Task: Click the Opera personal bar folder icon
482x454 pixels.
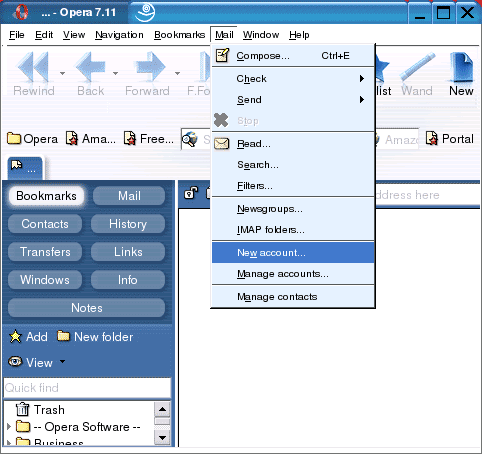Action: click(x=14, y=138)
